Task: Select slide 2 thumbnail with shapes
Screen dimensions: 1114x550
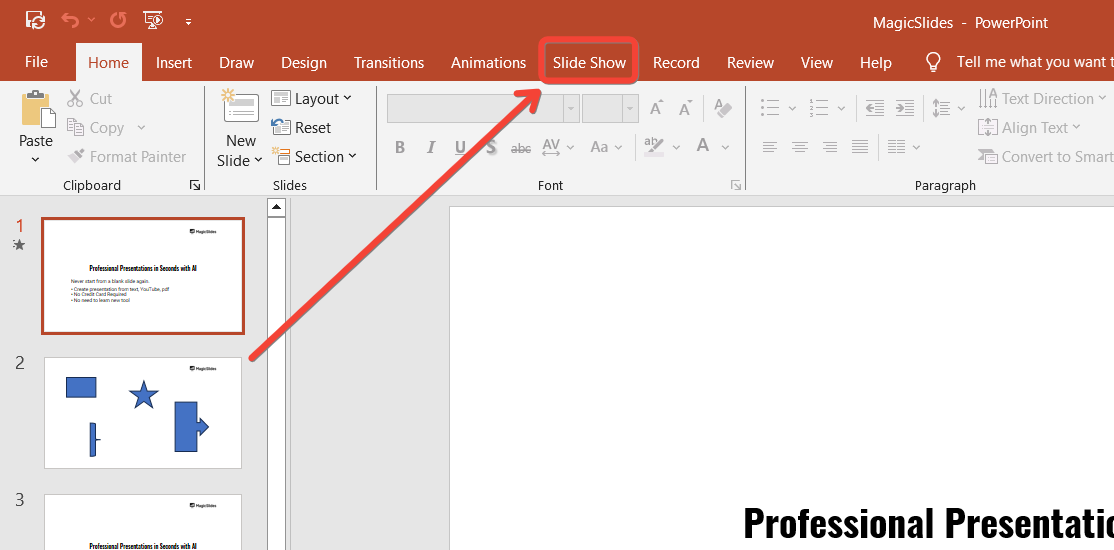Action: click(x=143, y=413)
